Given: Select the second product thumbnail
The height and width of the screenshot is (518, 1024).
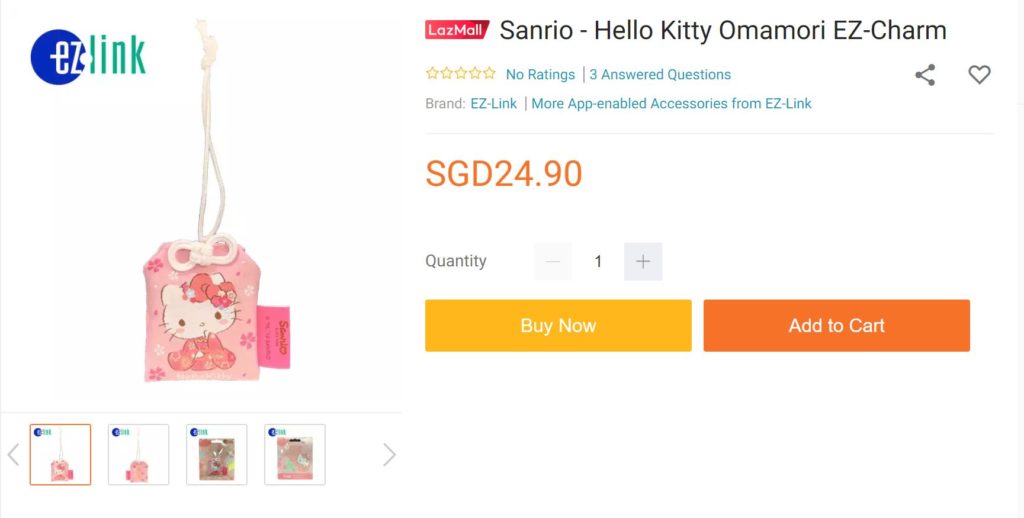Looking at the screenshot, I should point(138,455).
